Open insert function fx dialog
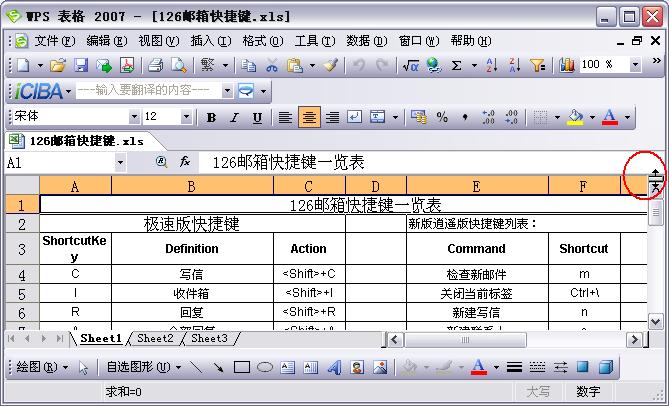 [185, 162]
